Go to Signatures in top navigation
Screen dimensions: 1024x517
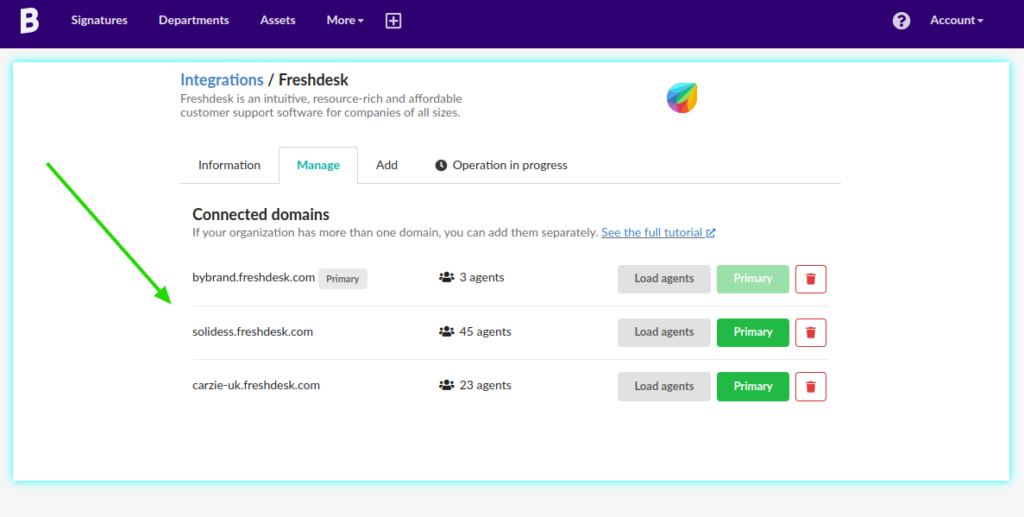click(99, 20)
